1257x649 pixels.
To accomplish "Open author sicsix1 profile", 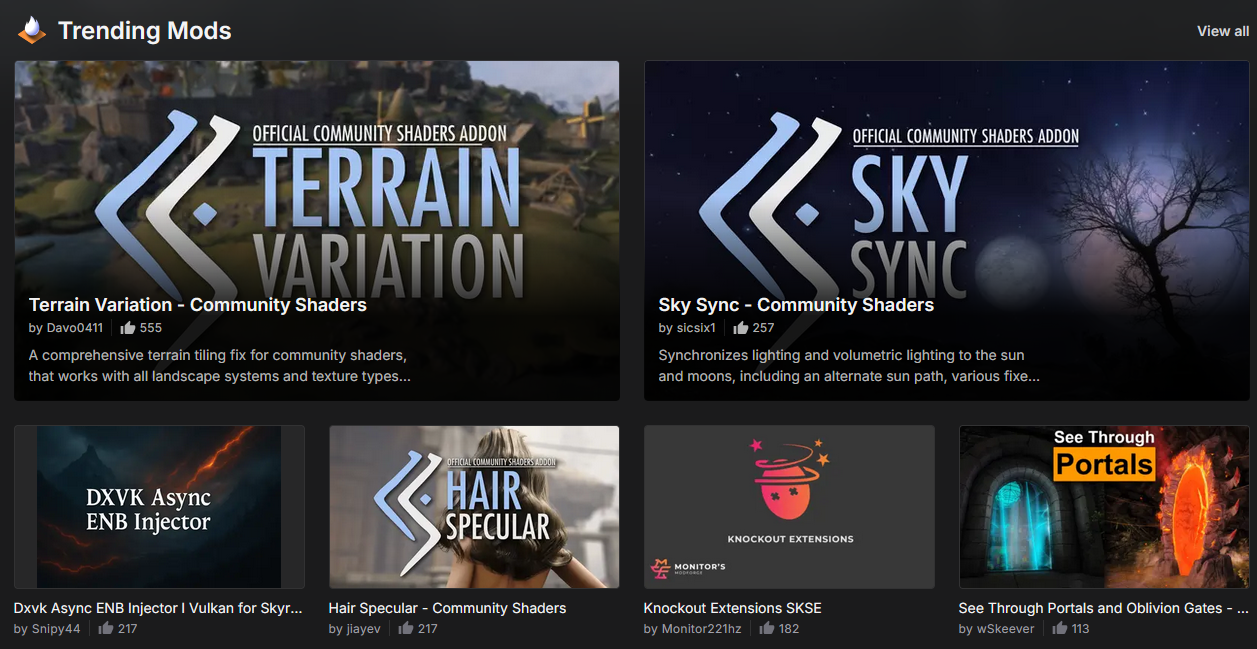I will point(696,328).
